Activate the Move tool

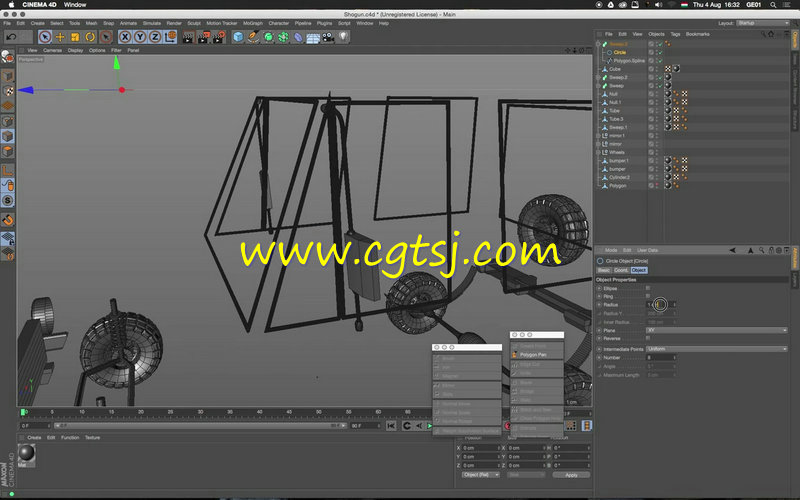click(x=60, y=37)
